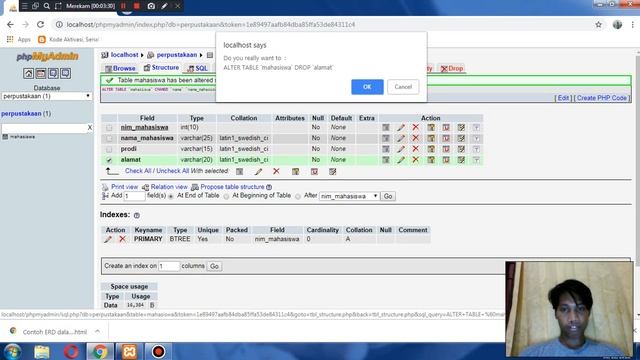
Task: Clear the table filter X in sidebar
Action: [x=90, y=128]
